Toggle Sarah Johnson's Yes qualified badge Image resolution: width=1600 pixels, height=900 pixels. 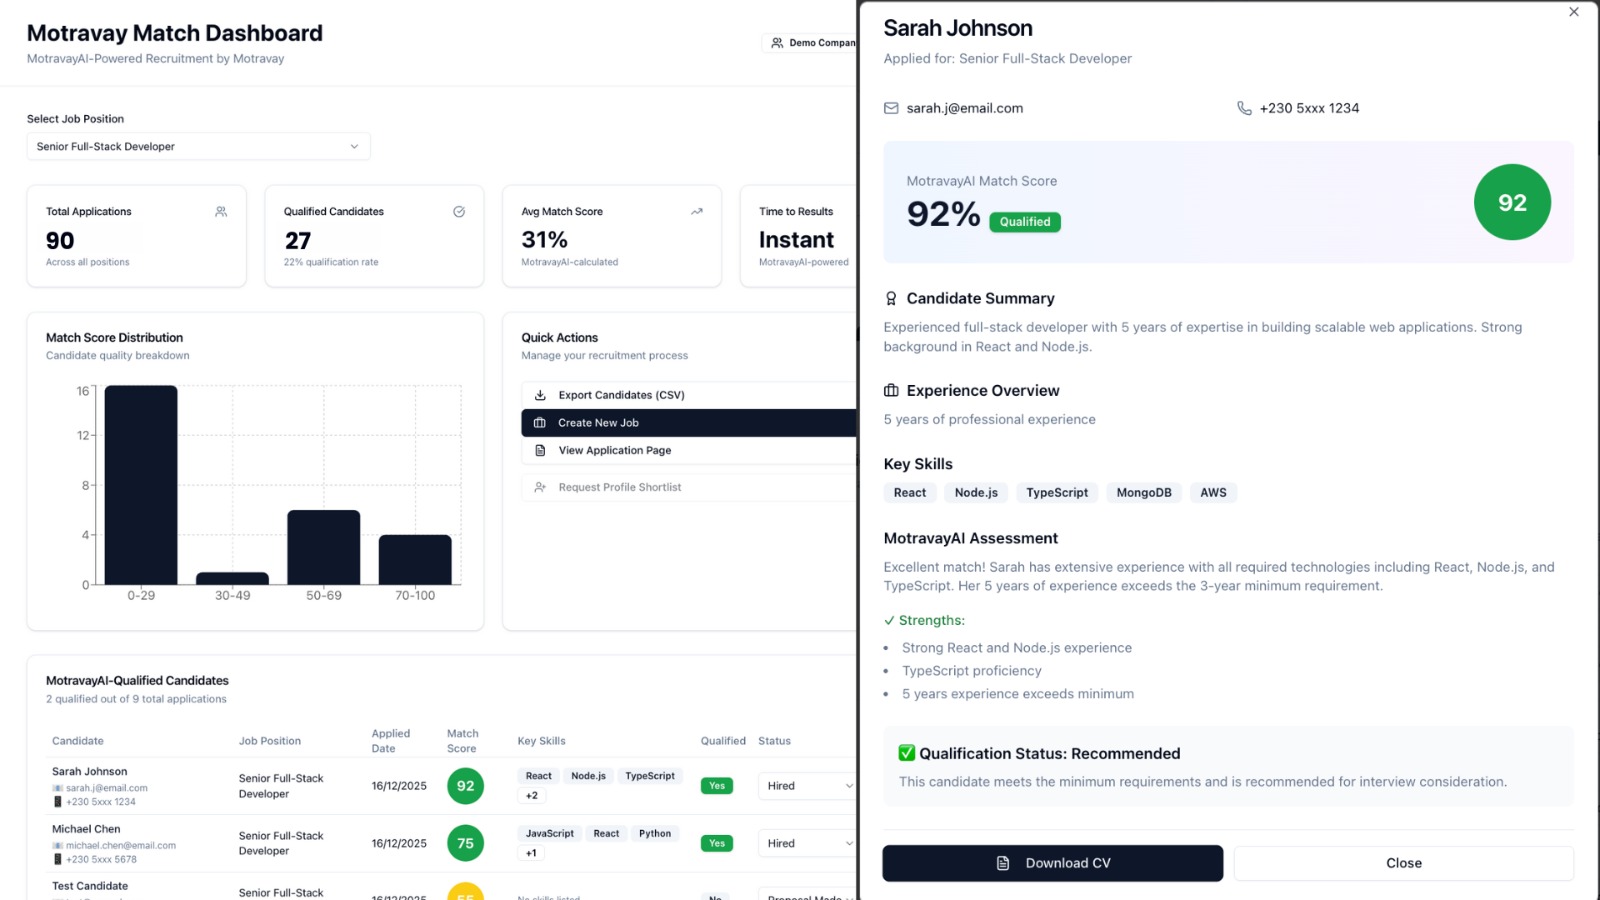(716, 786)
